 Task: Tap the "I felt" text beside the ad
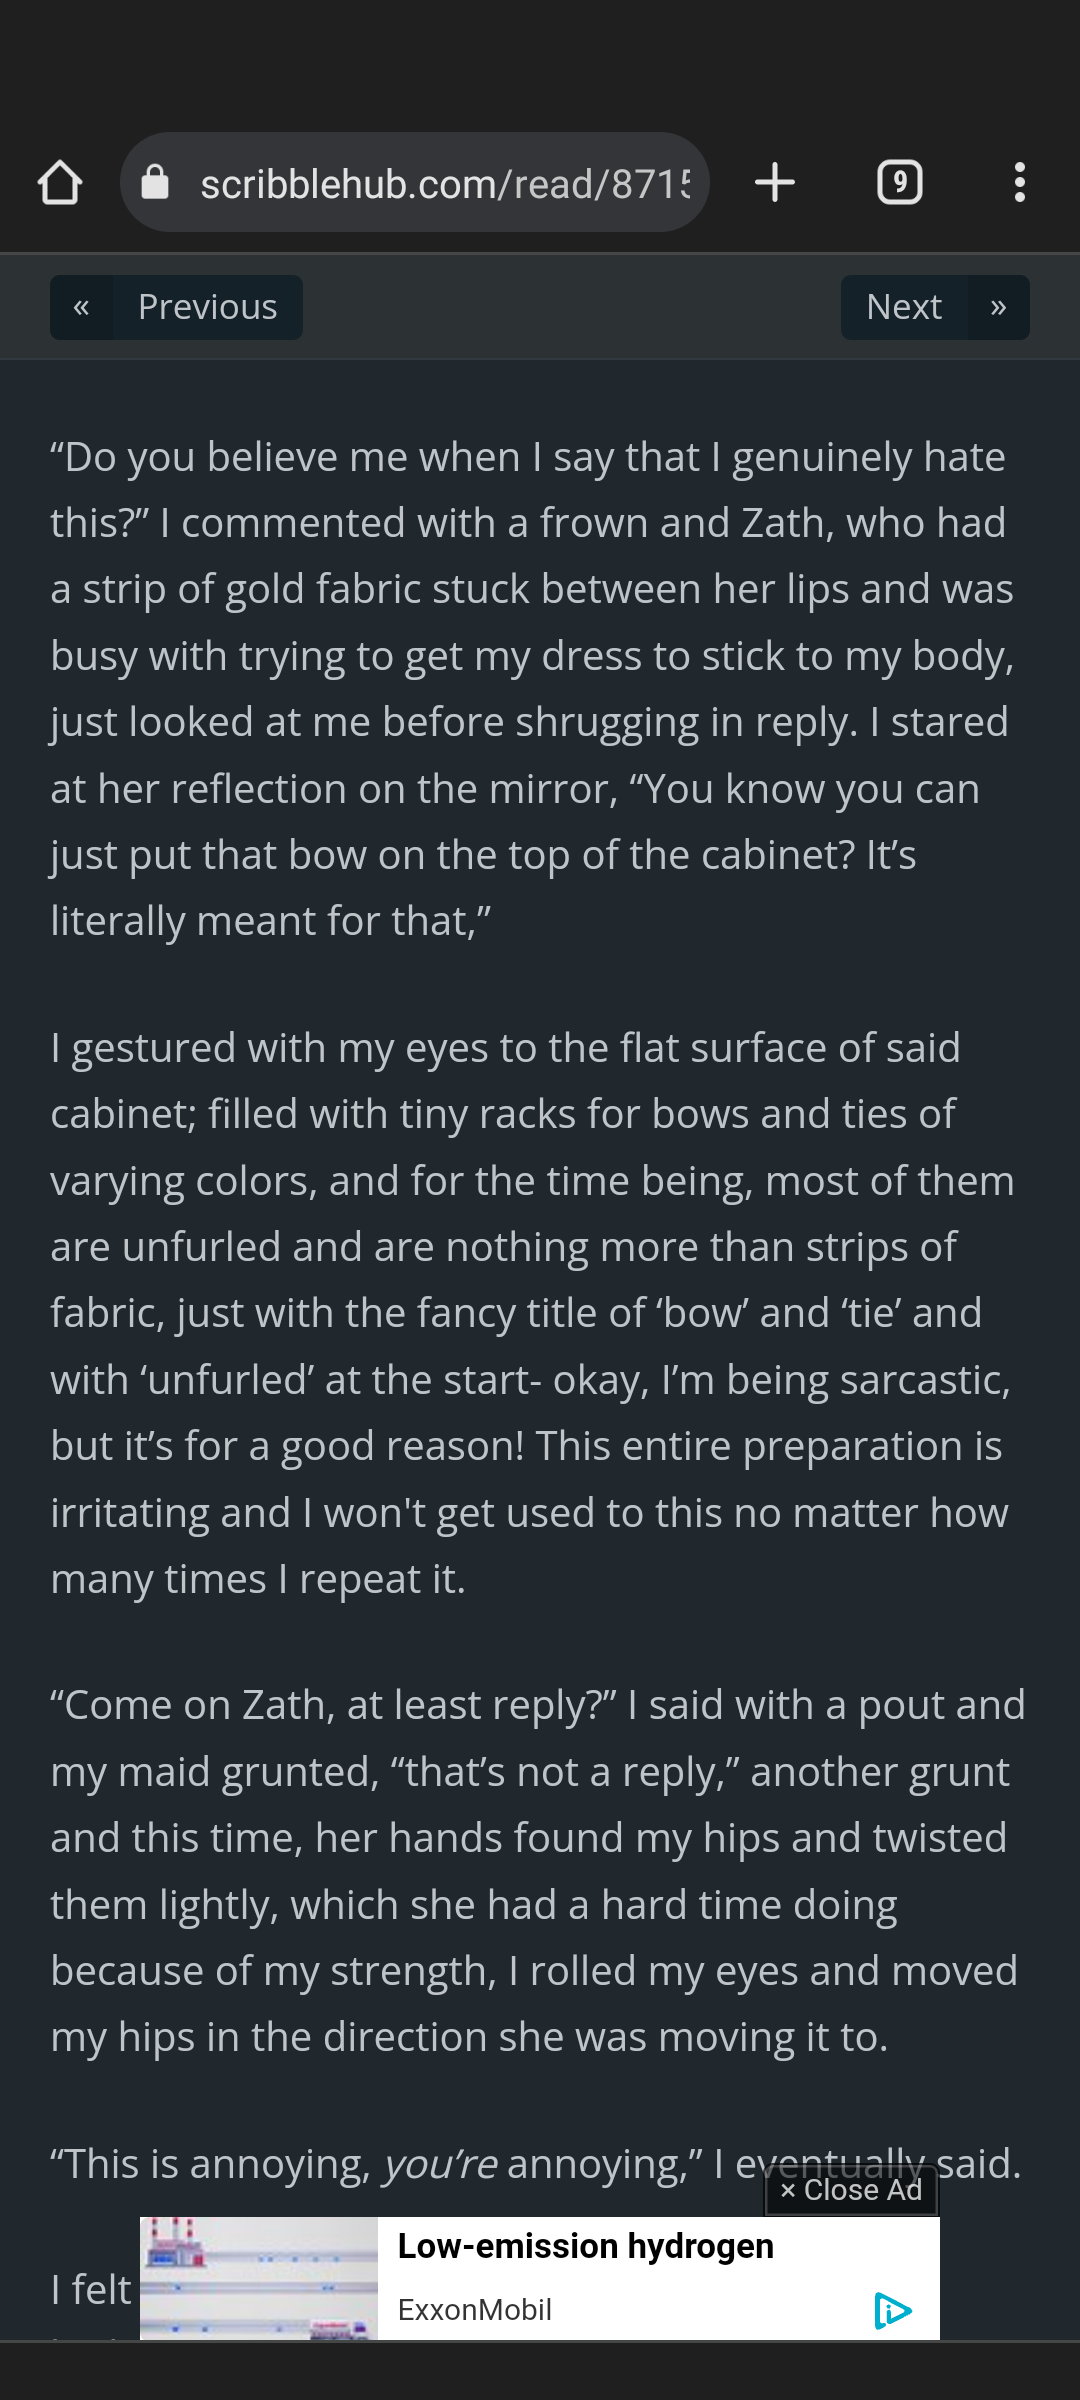pos(91,2290)
